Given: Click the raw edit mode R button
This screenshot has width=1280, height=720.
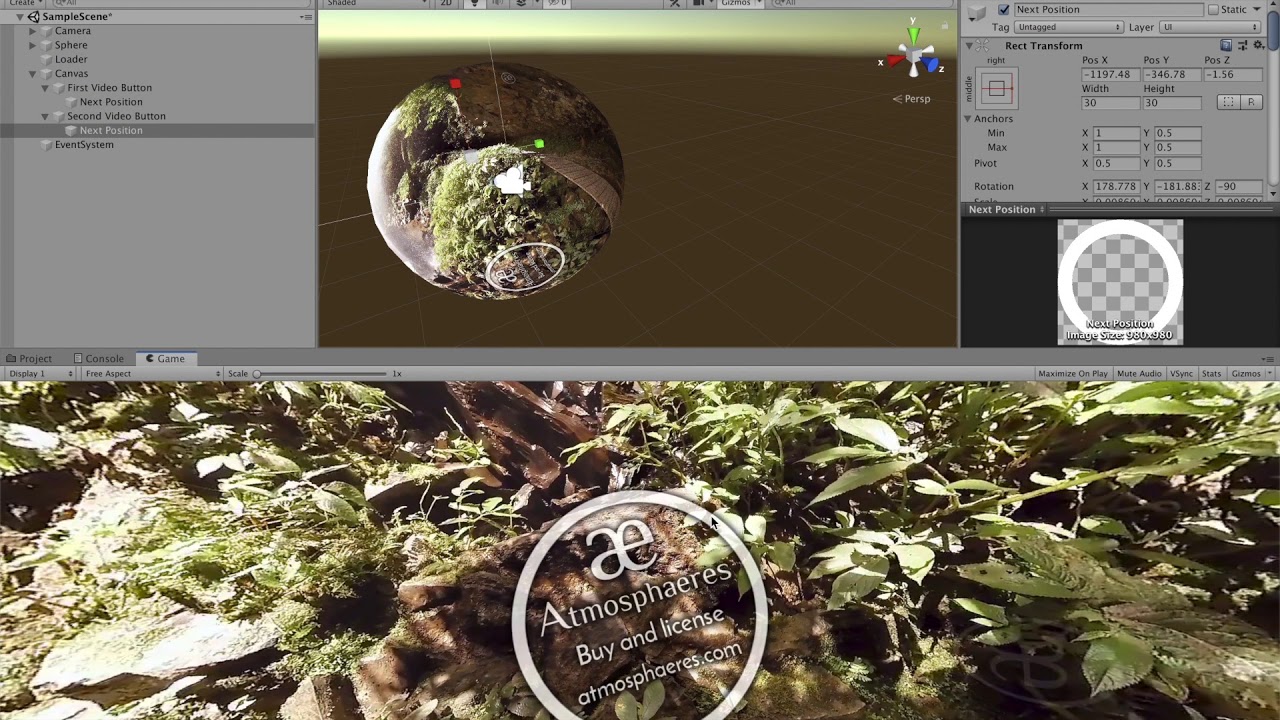Looking at the screenshot, I should tap(1250, 103).
